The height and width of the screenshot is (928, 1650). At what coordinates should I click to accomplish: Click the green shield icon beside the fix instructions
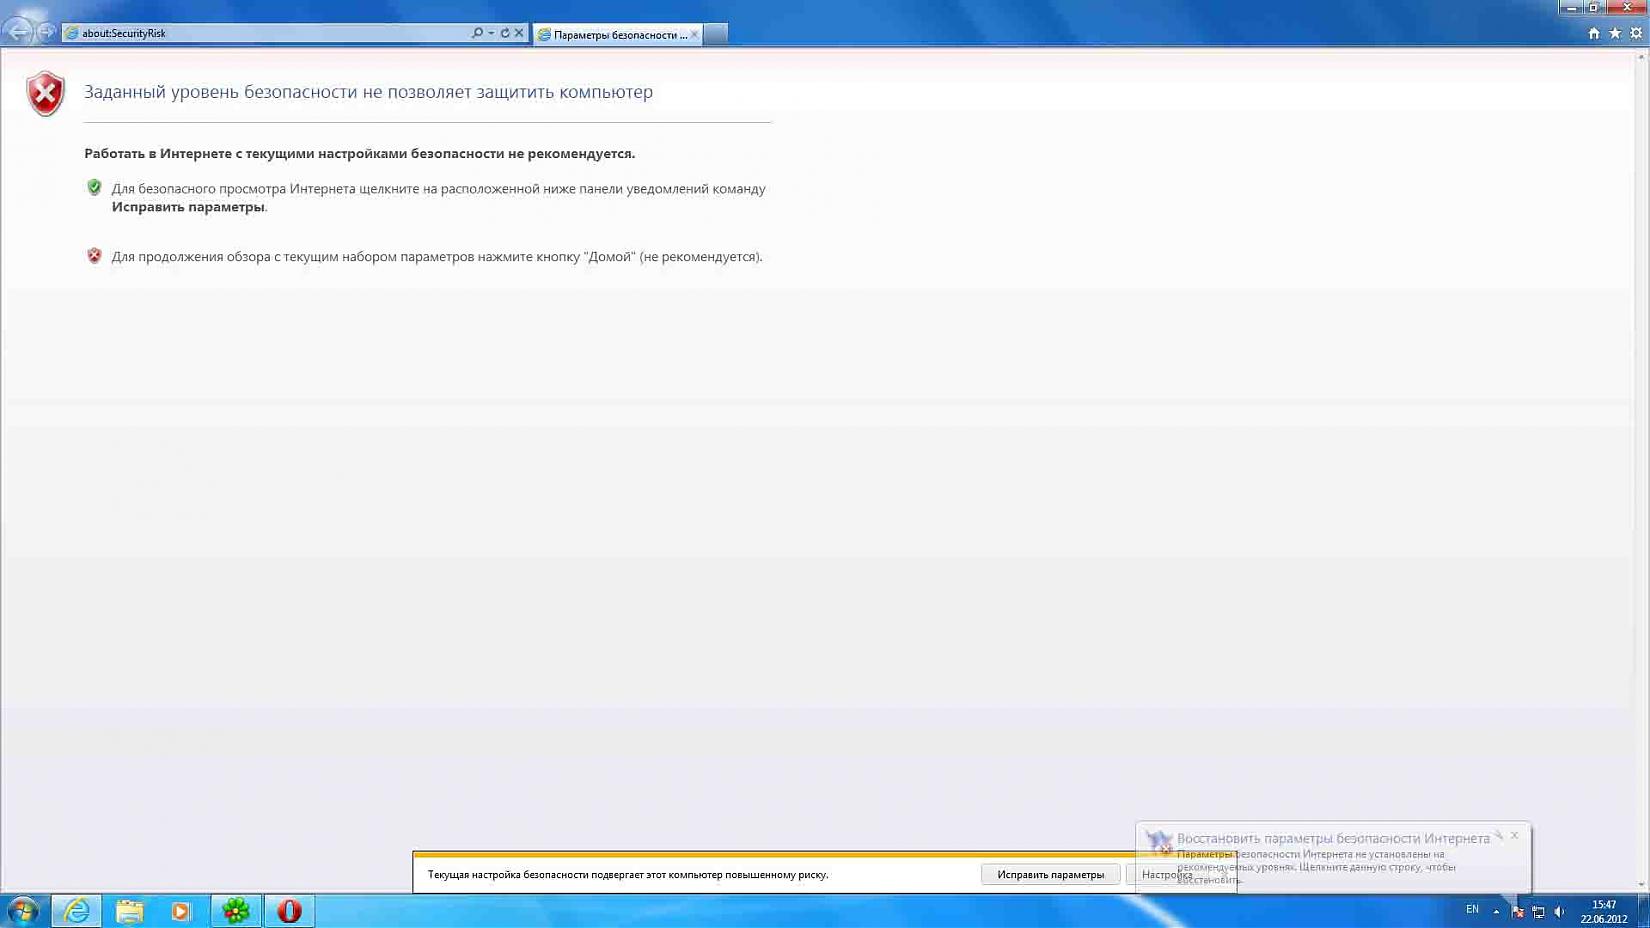pyautogui.click(x=94, y=187)
